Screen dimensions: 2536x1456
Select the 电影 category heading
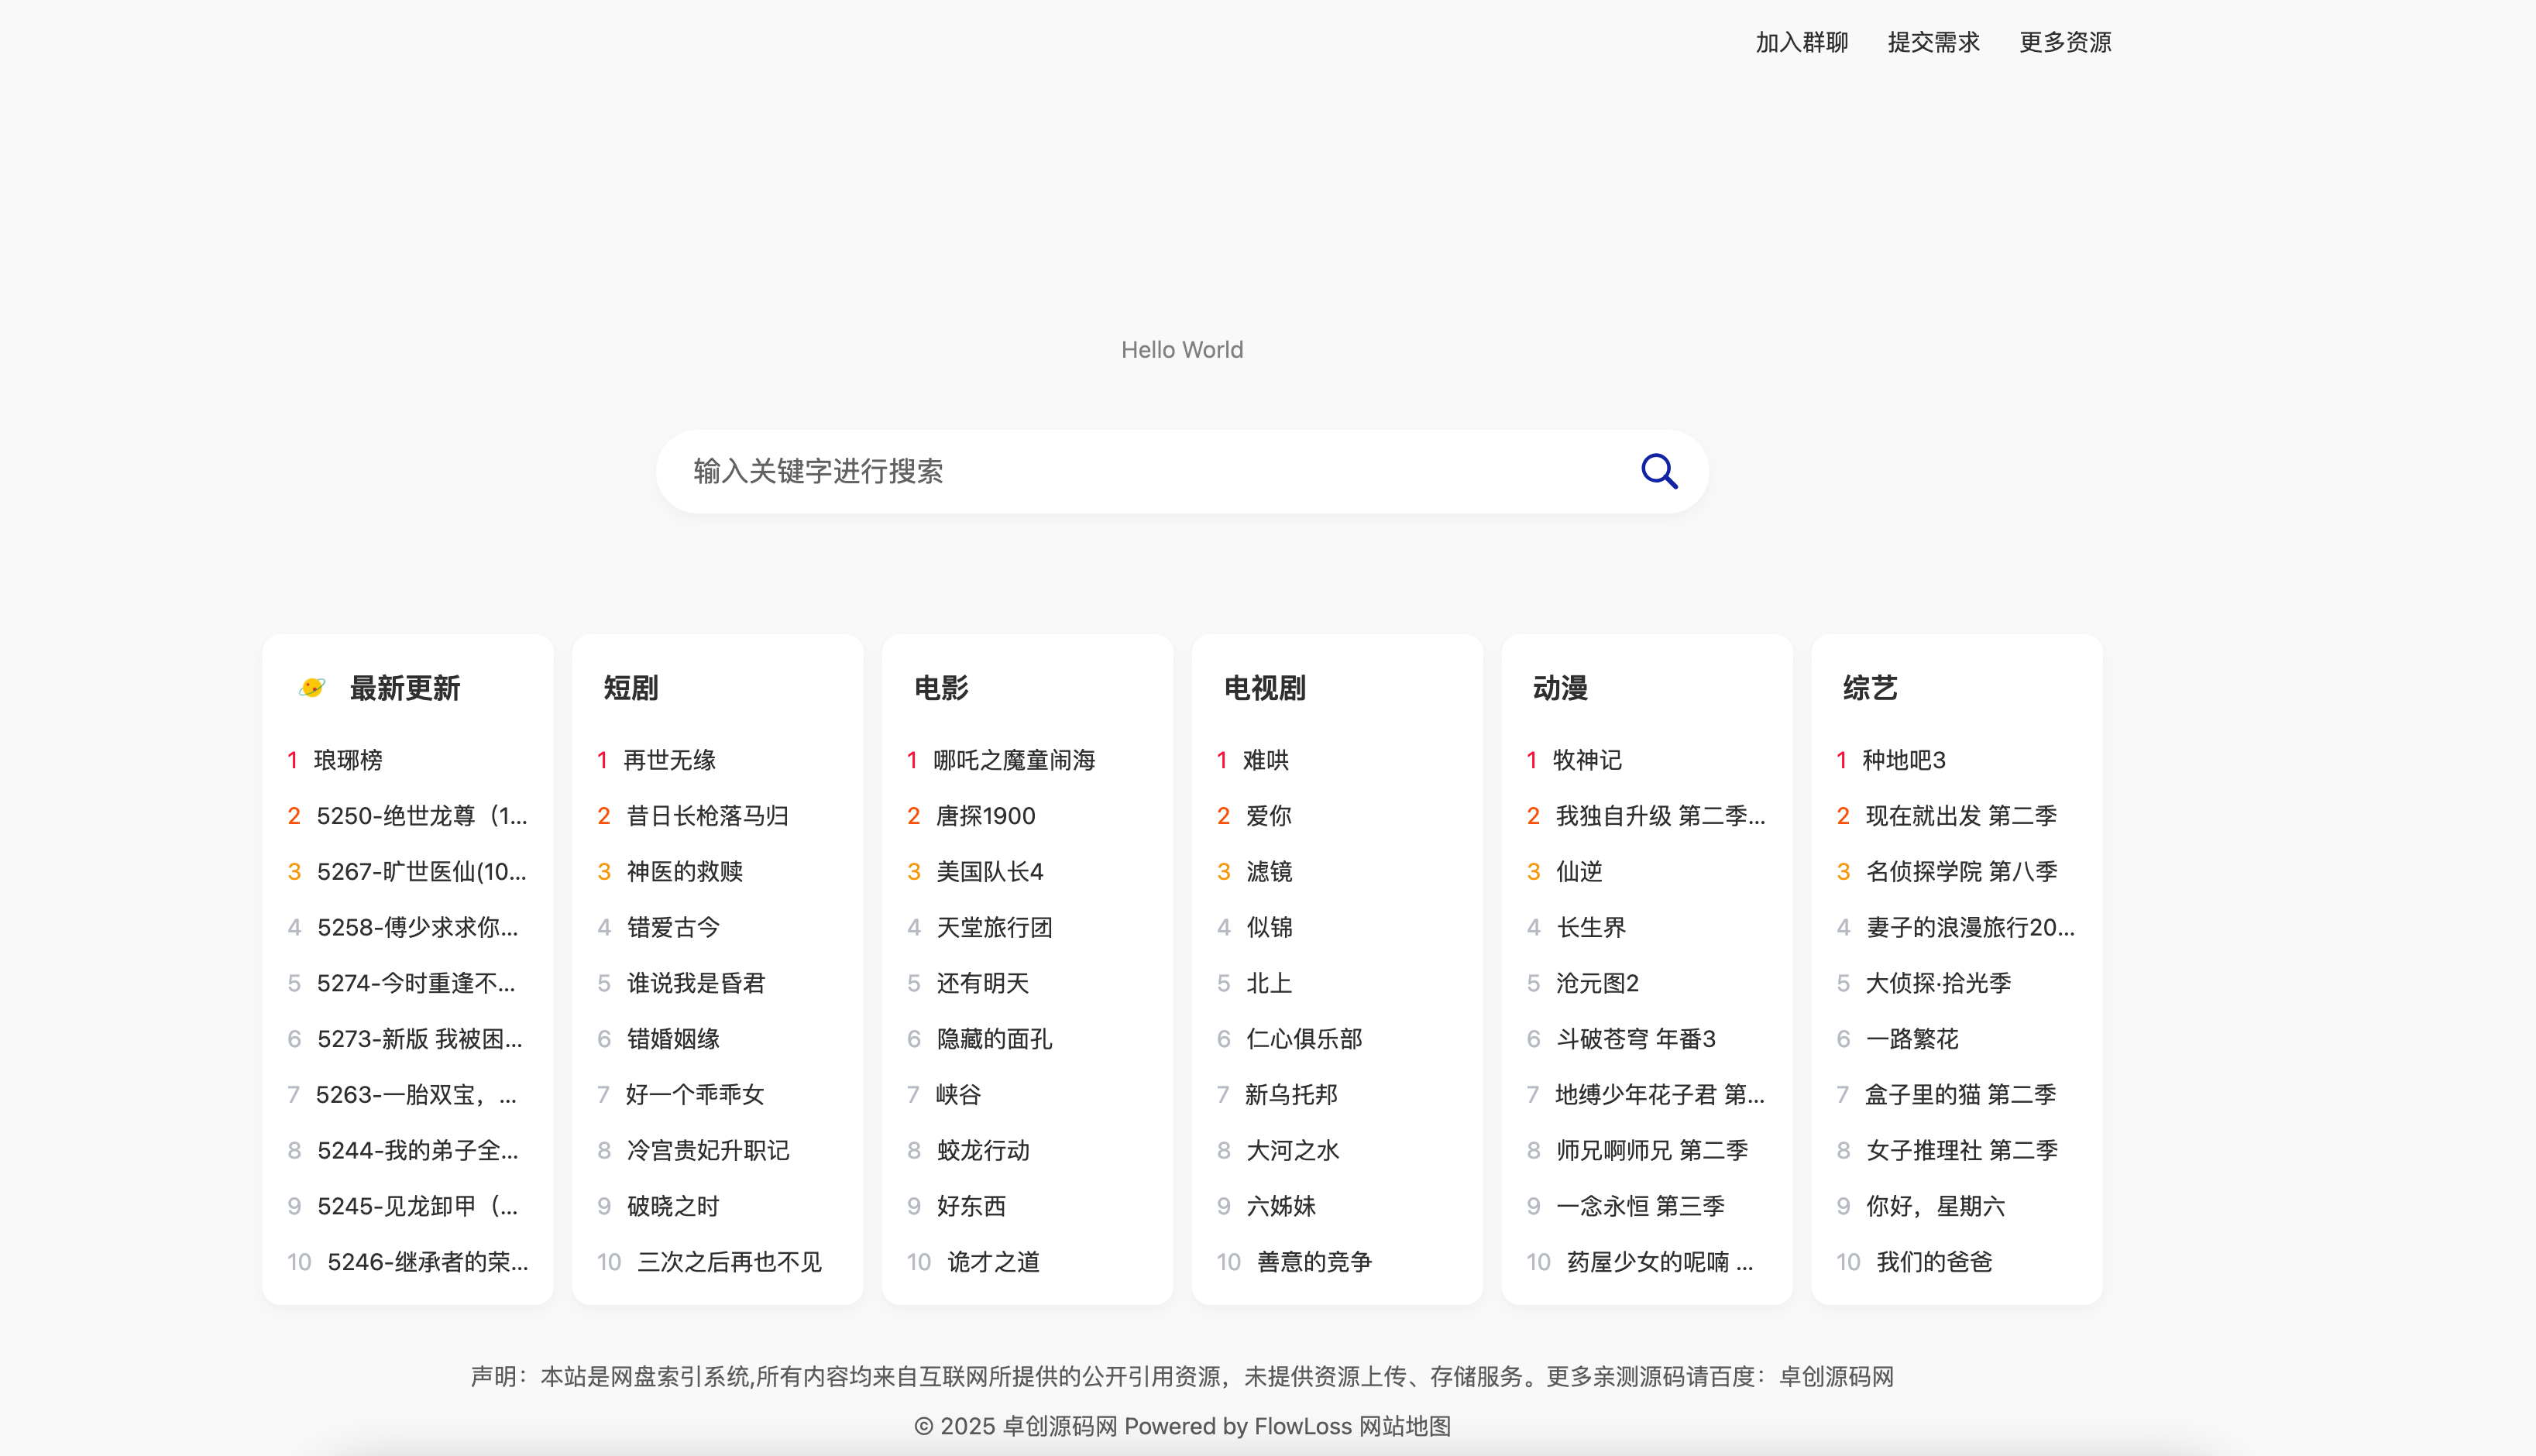click(x=941, y=688)
